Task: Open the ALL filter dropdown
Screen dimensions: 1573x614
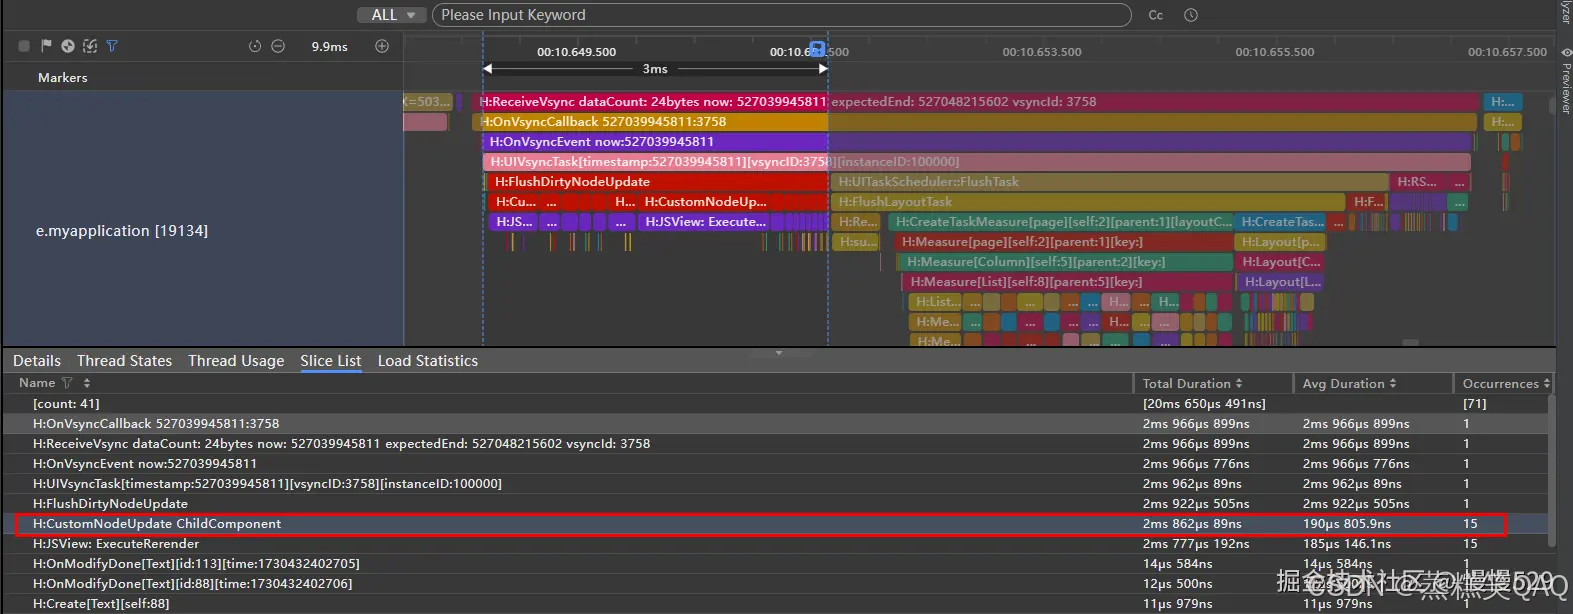Action: point(392,15)
